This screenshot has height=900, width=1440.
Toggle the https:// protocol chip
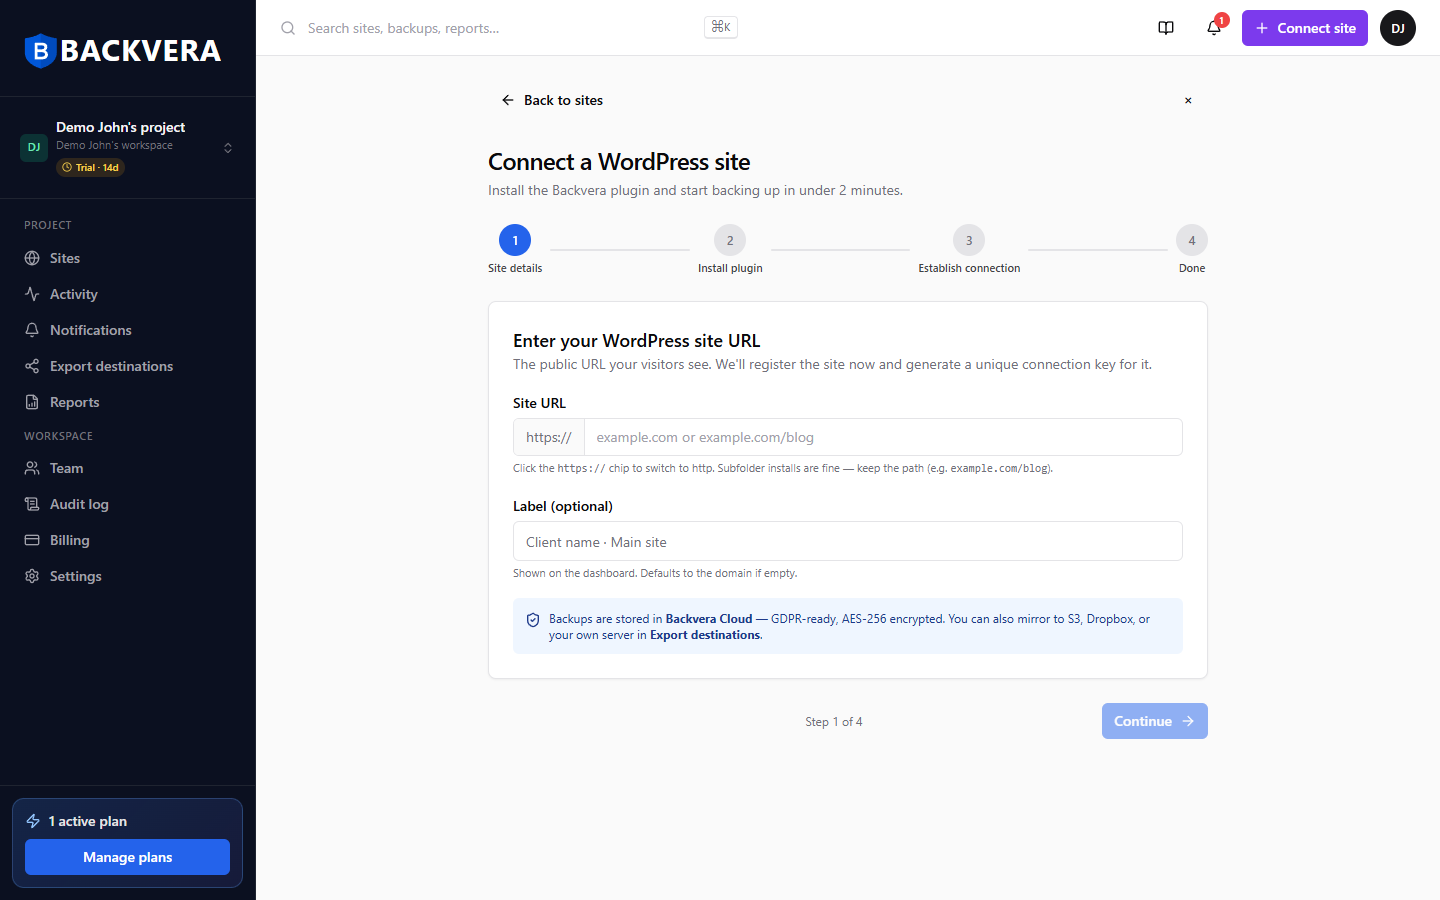[549, 437]
